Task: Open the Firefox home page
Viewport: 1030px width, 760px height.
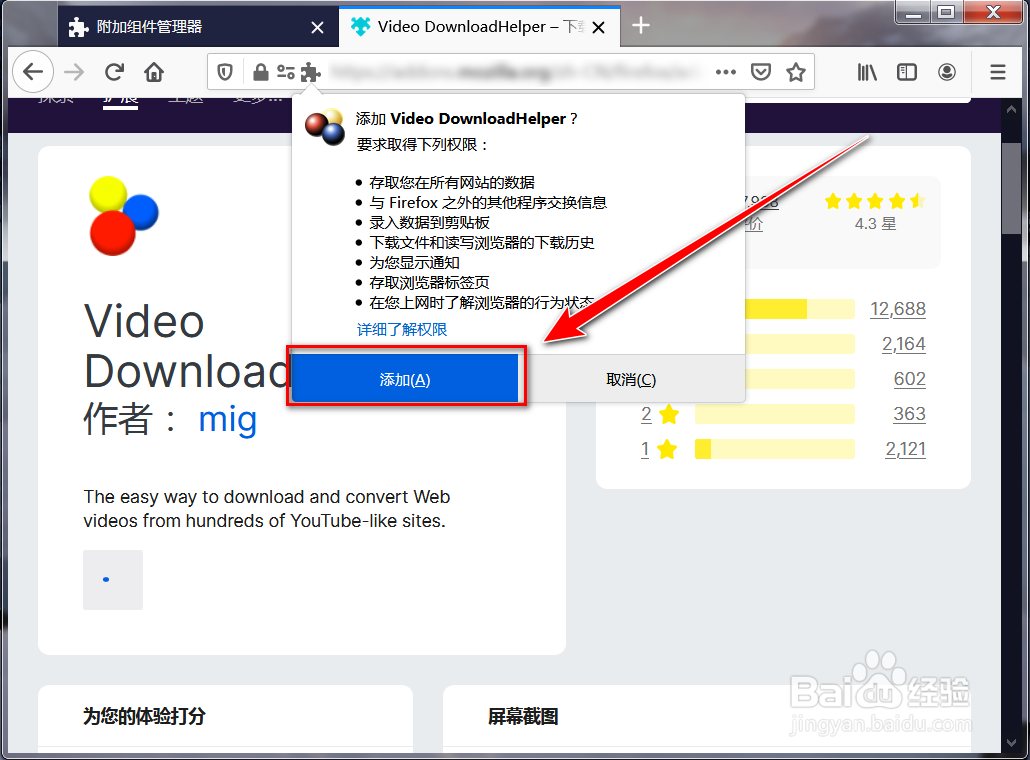Action: pos(154,72)
